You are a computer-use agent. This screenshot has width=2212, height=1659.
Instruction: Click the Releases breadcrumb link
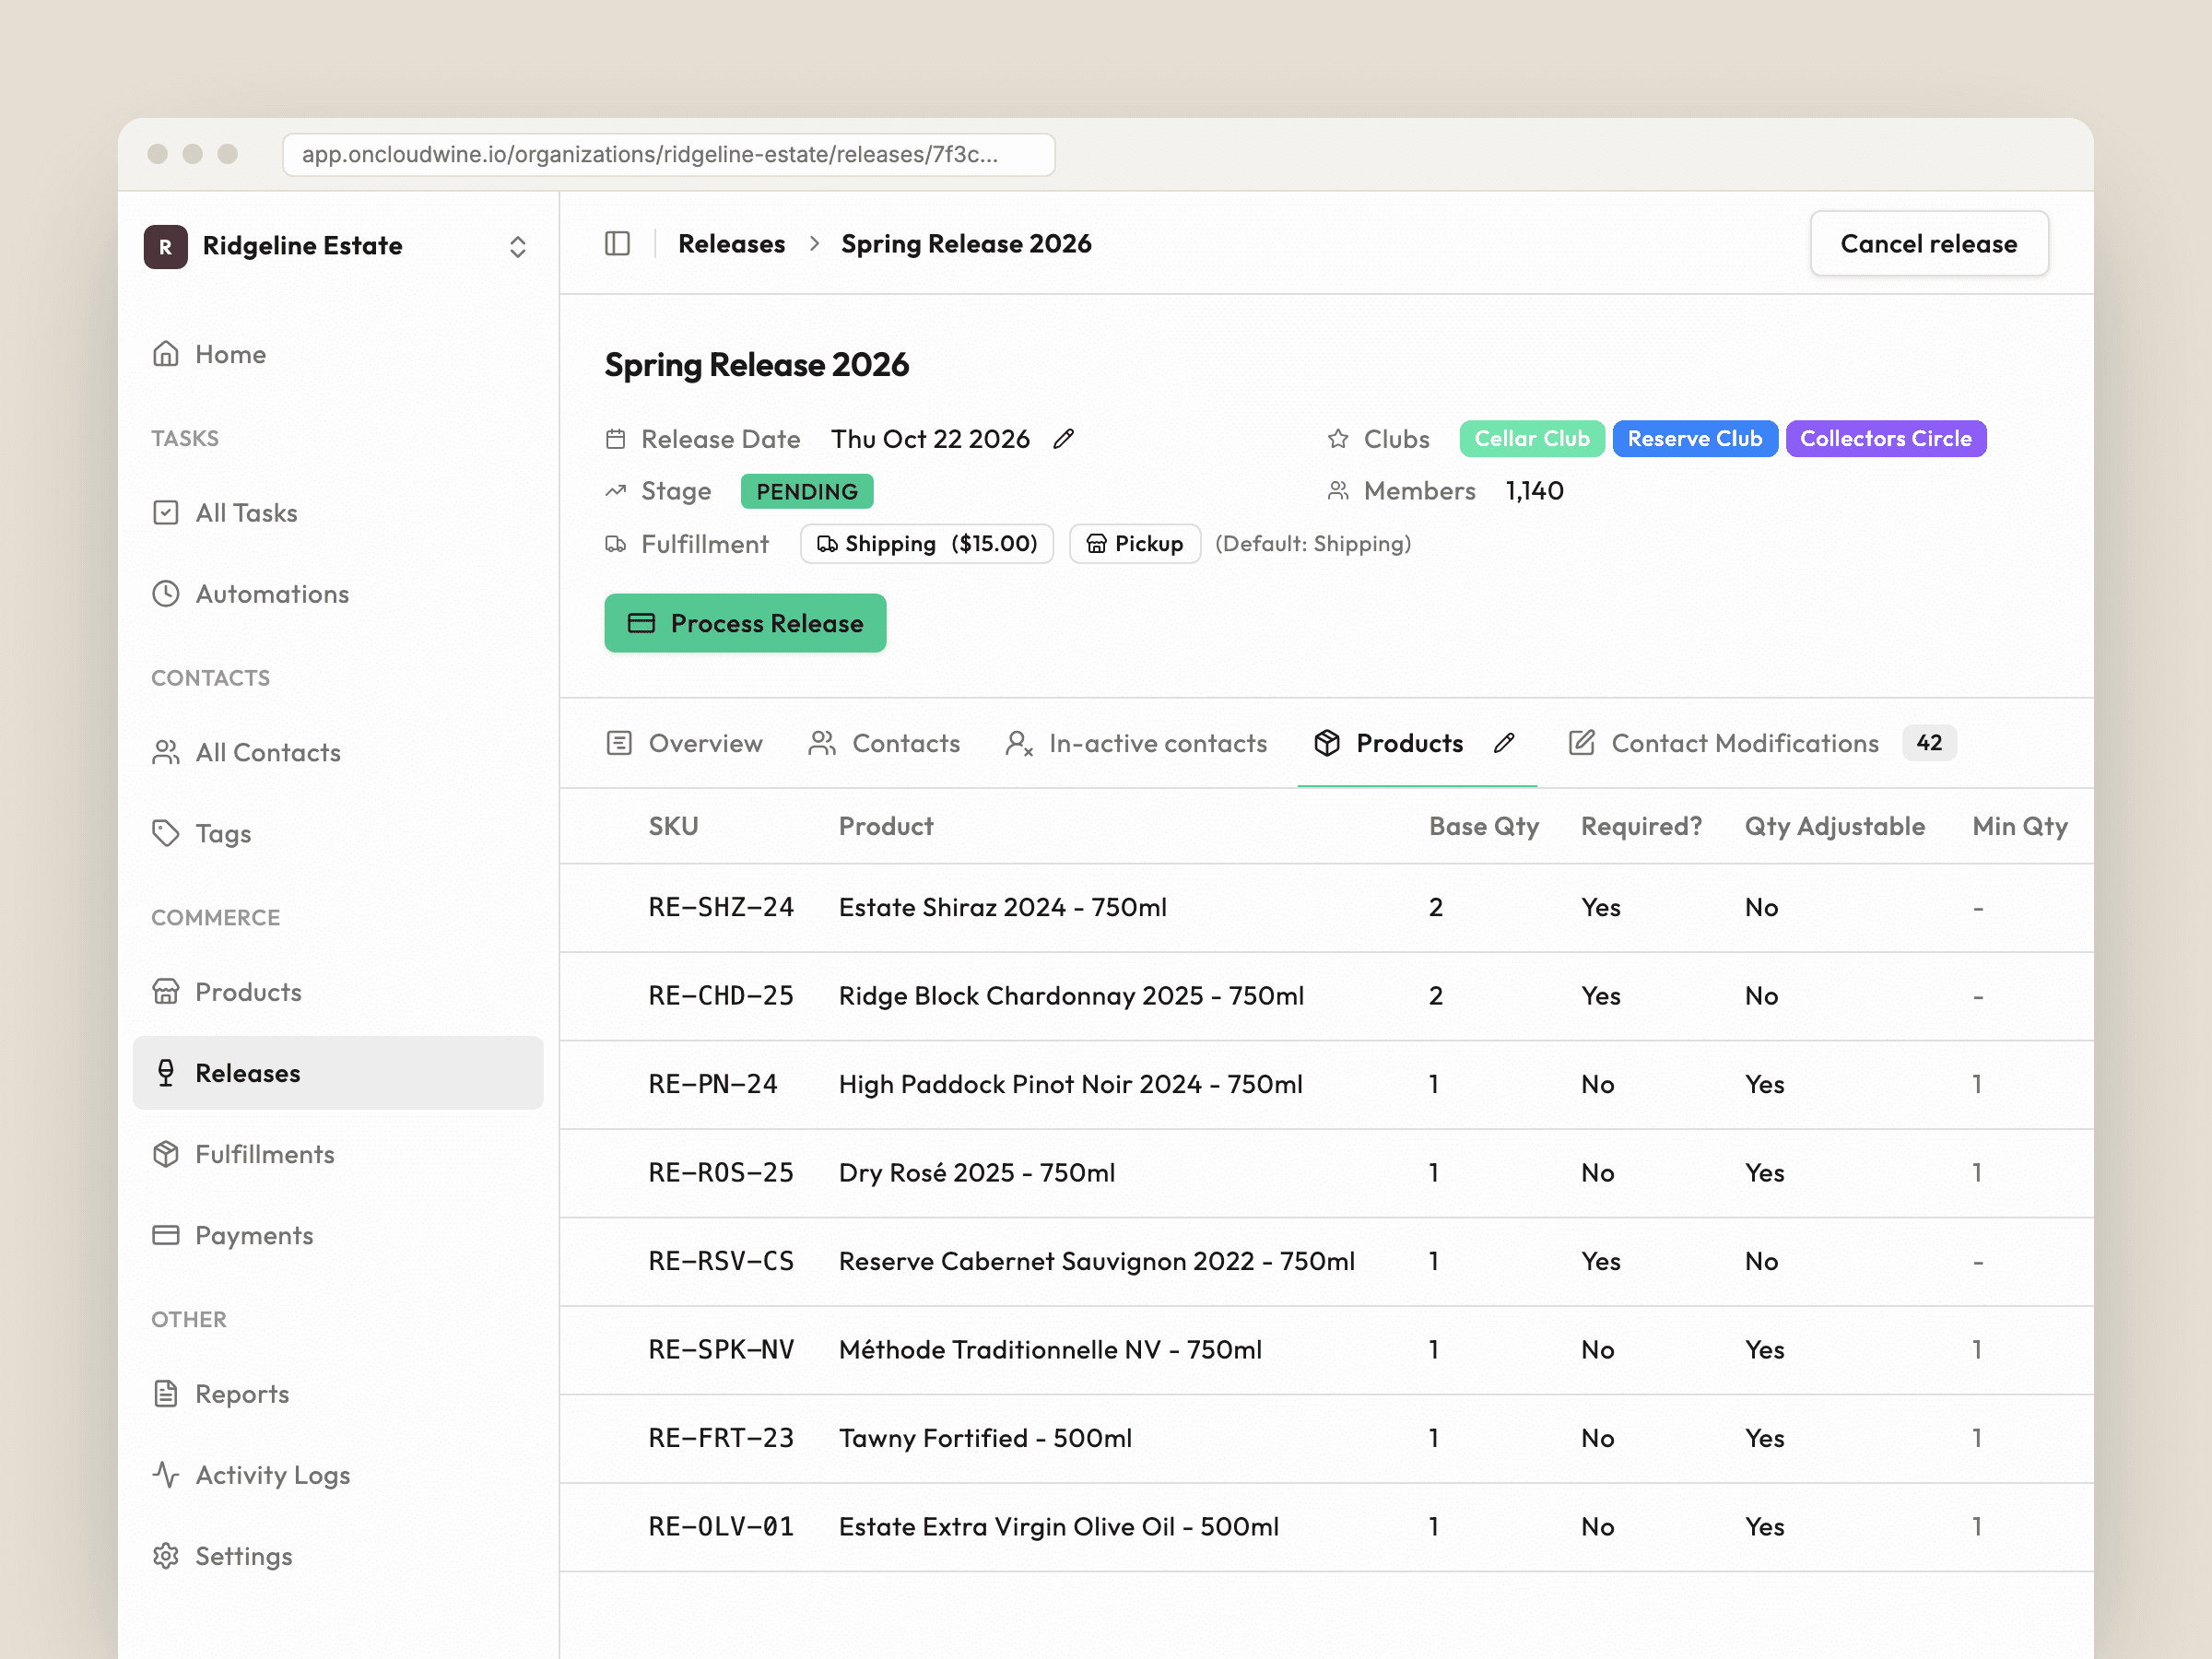click(731, 244)
